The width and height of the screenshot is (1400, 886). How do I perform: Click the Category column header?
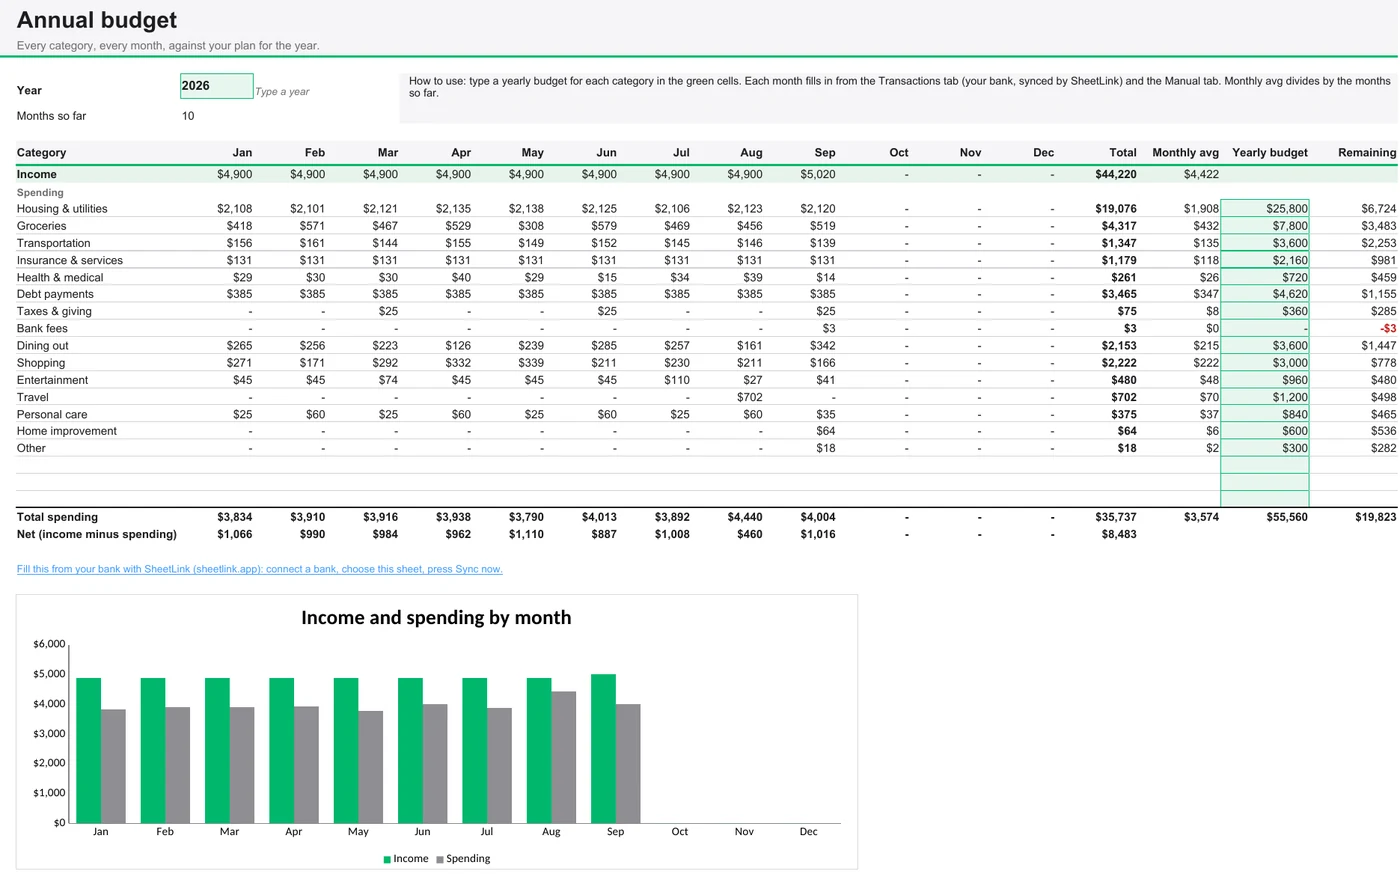click(41, 153)
